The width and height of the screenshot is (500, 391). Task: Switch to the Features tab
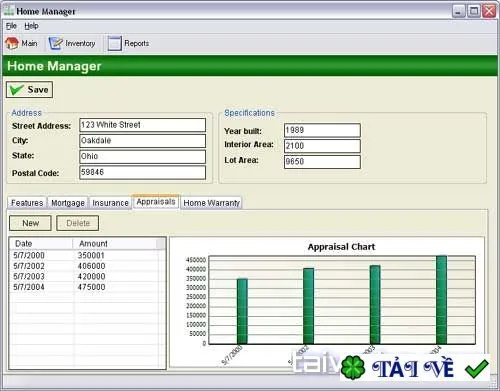tap(27, 203)
